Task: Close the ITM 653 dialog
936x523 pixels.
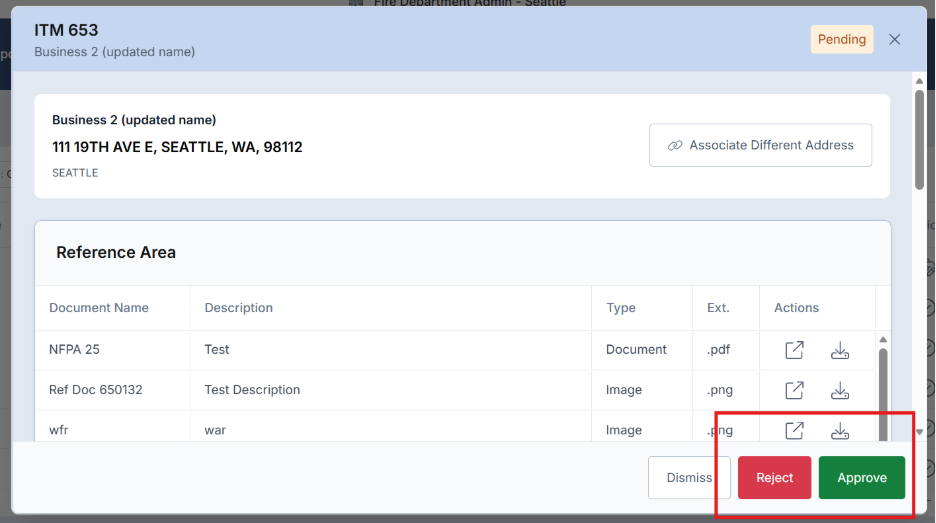Action: point(895,40)
